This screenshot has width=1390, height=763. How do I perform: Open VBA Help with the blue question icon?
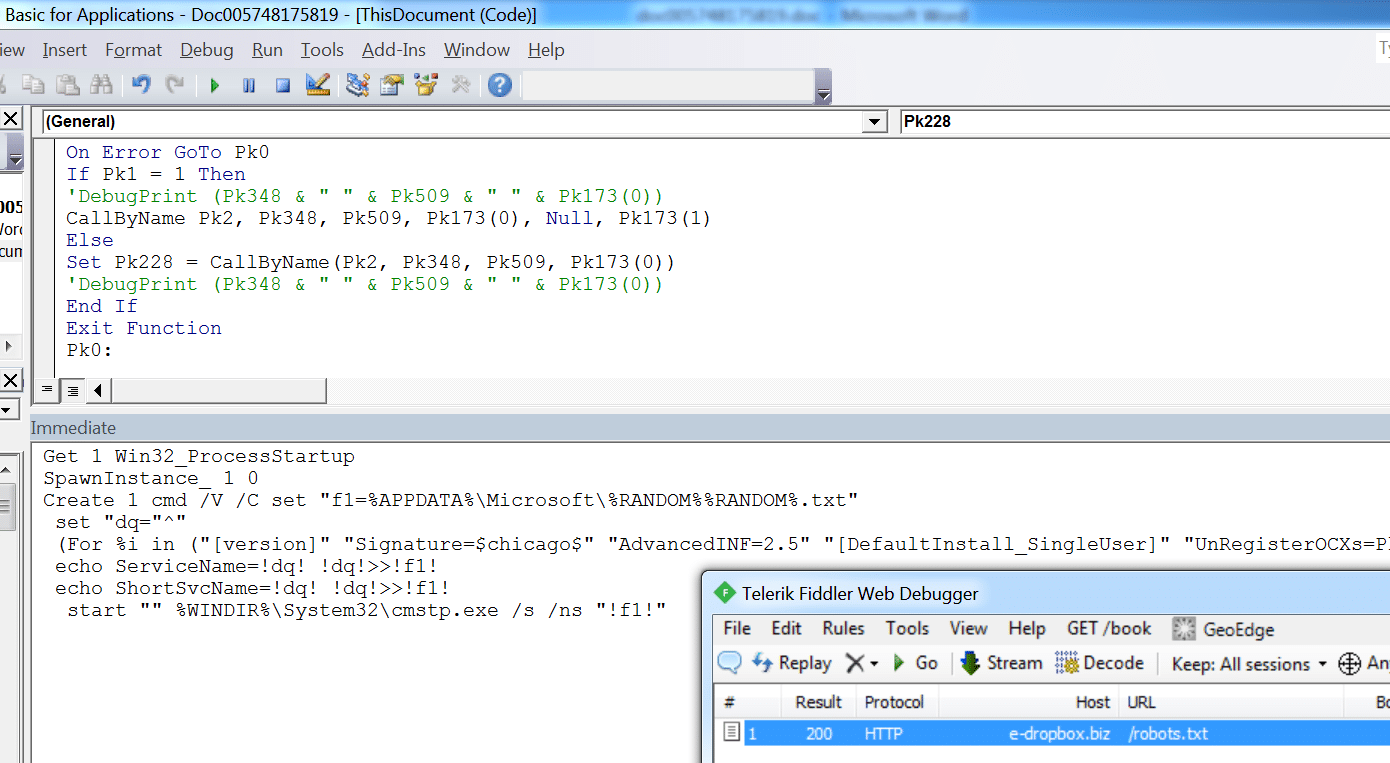[x=500, y=85]
